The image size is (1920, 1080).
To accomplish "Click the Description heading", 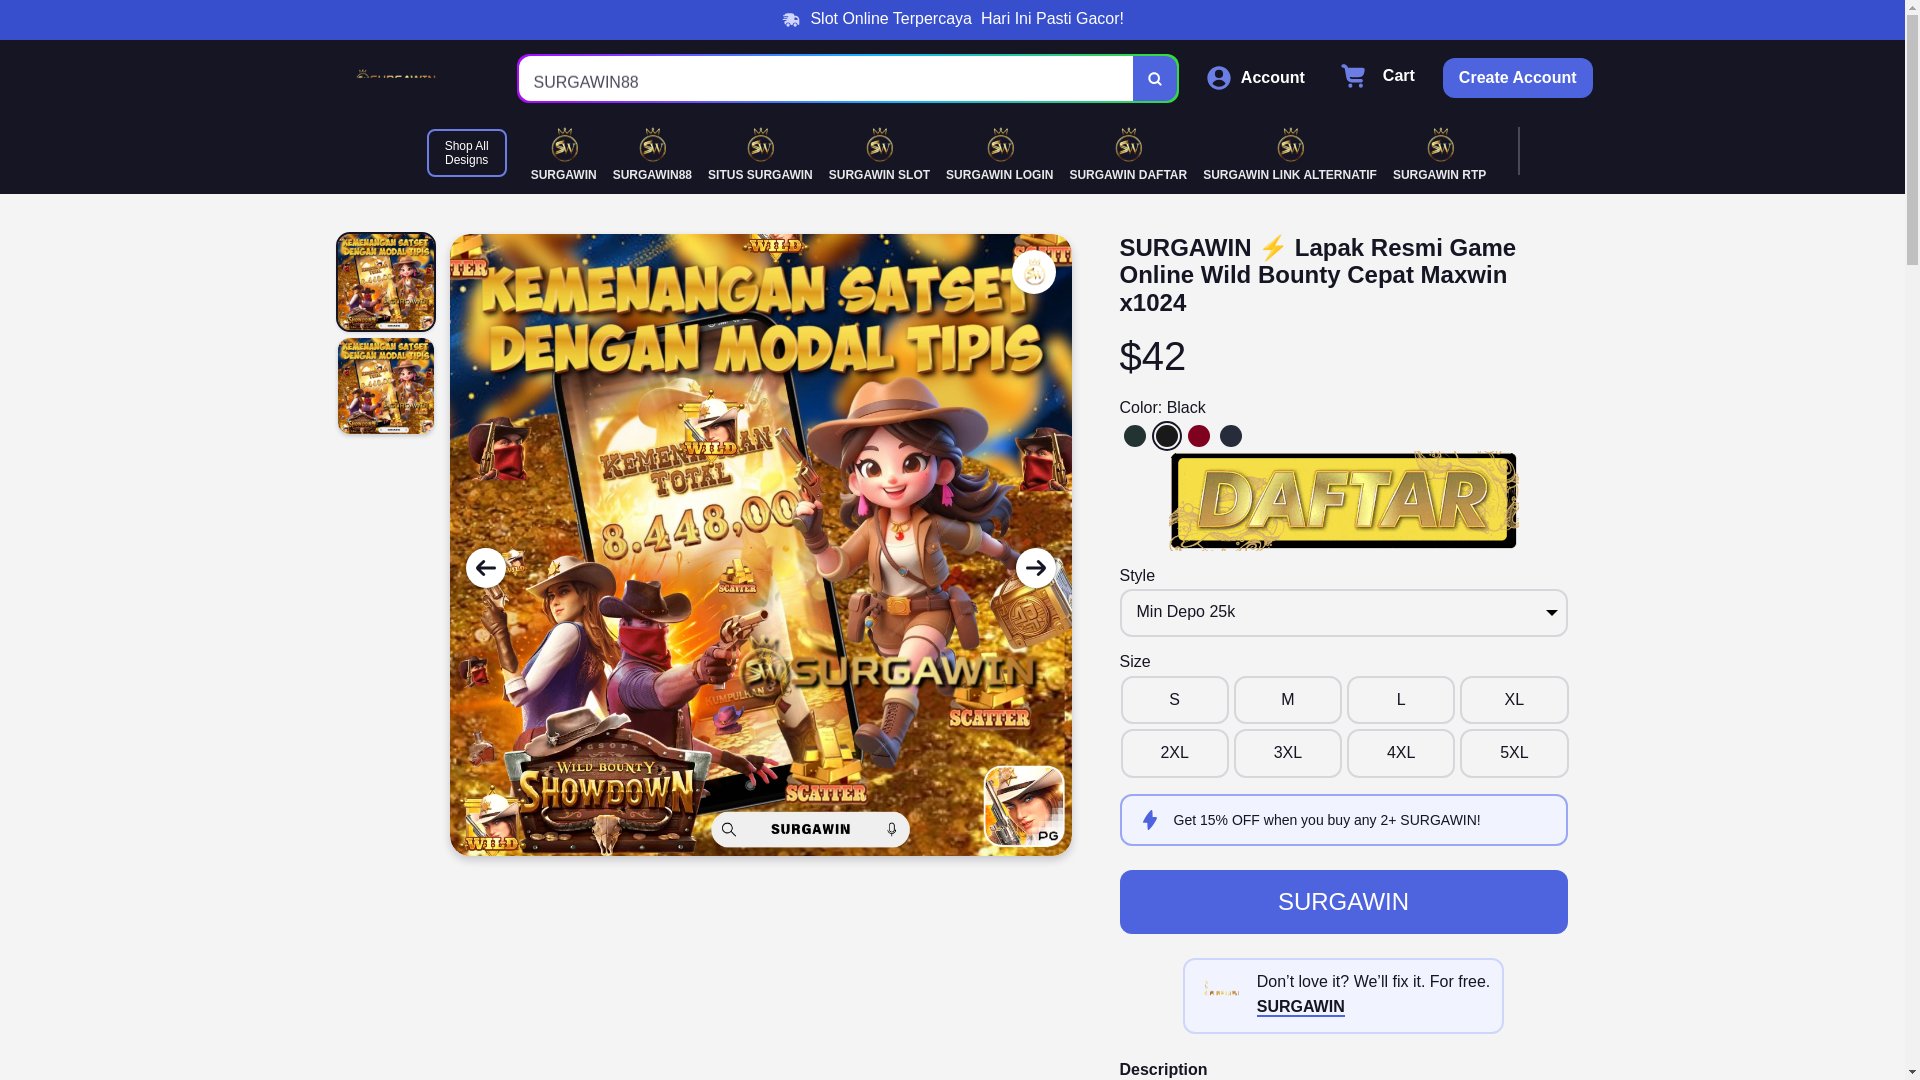I will (x=1163, y=1069).
